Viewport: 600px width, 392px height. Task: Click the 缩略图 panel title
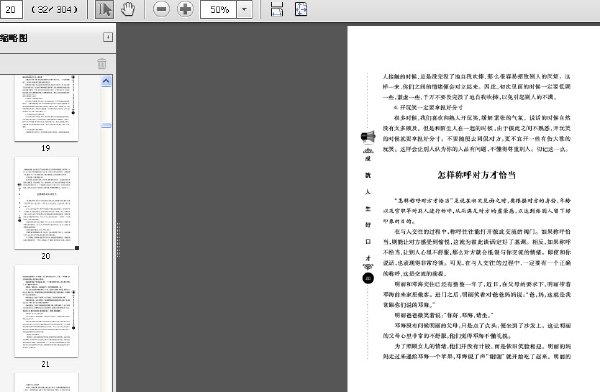[14, 38]
